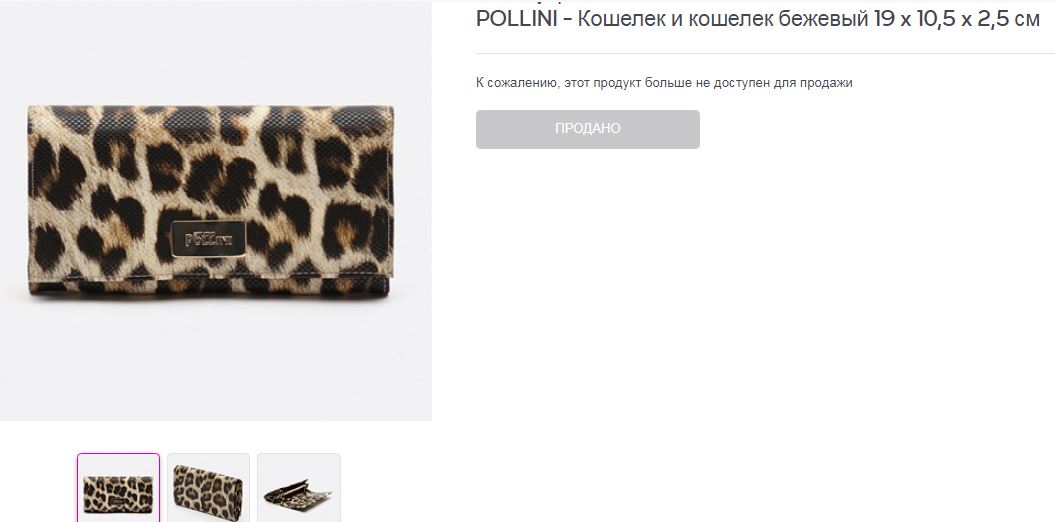Viewport: 1055px width, 522px height.
Task: Click the gold POLLINI logo plate on the wallet
Action: pos(209,238)
